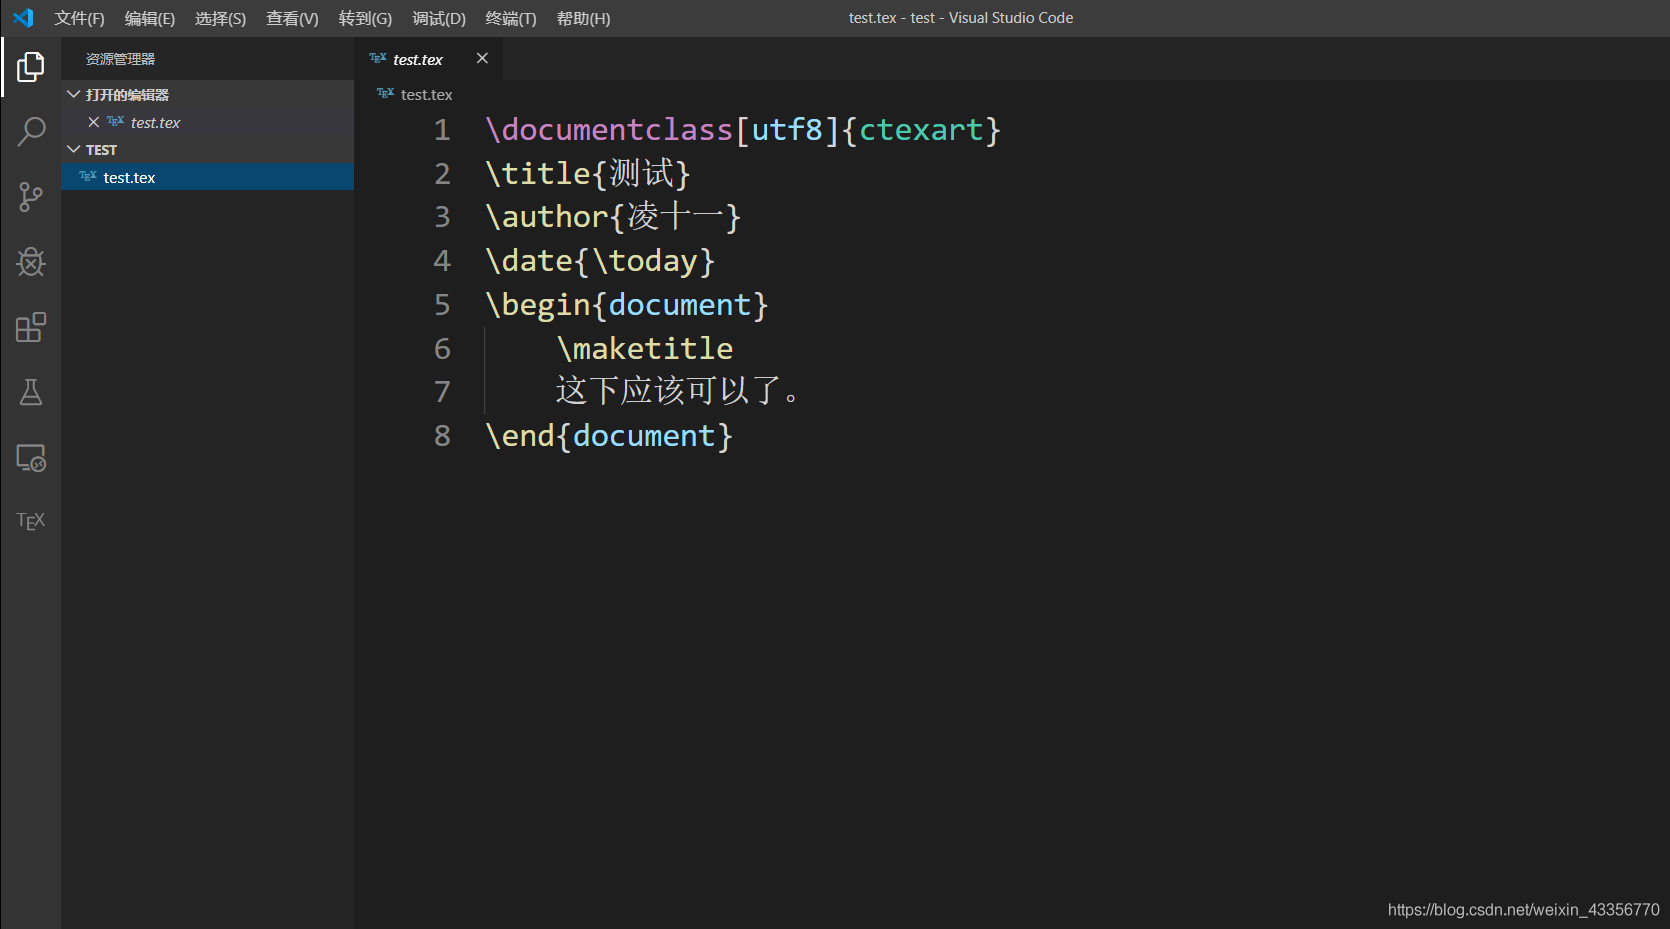Close test.tex in open editors list

pos(93,122)
